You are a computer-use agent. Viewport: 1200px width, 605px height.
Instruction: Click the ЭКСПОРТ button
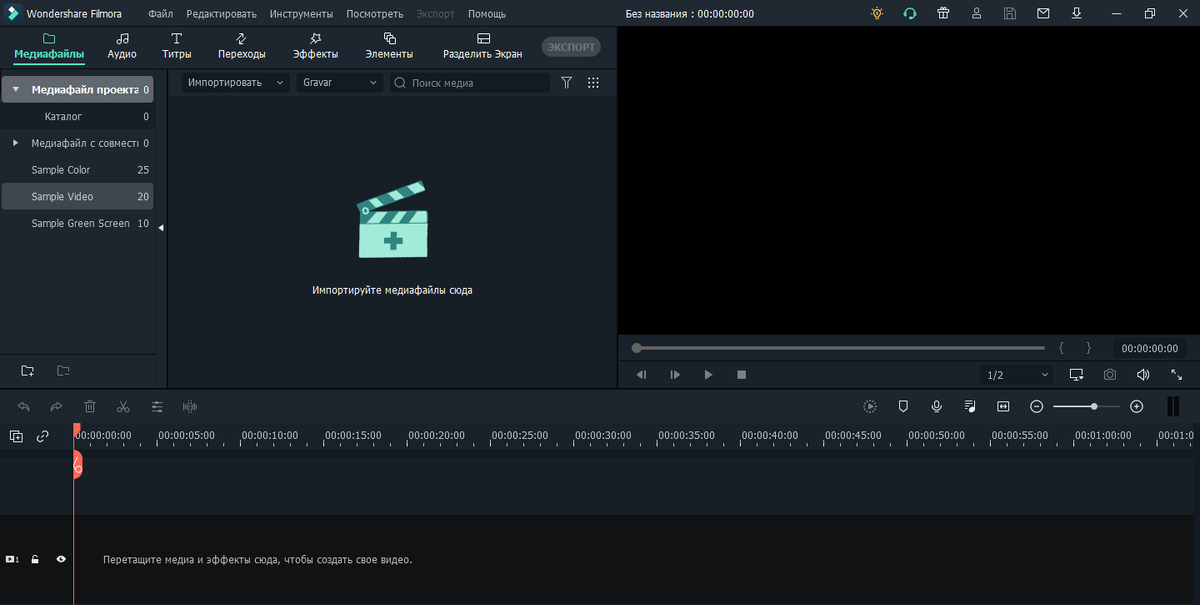pyautogui.click(x=571, y=47)
